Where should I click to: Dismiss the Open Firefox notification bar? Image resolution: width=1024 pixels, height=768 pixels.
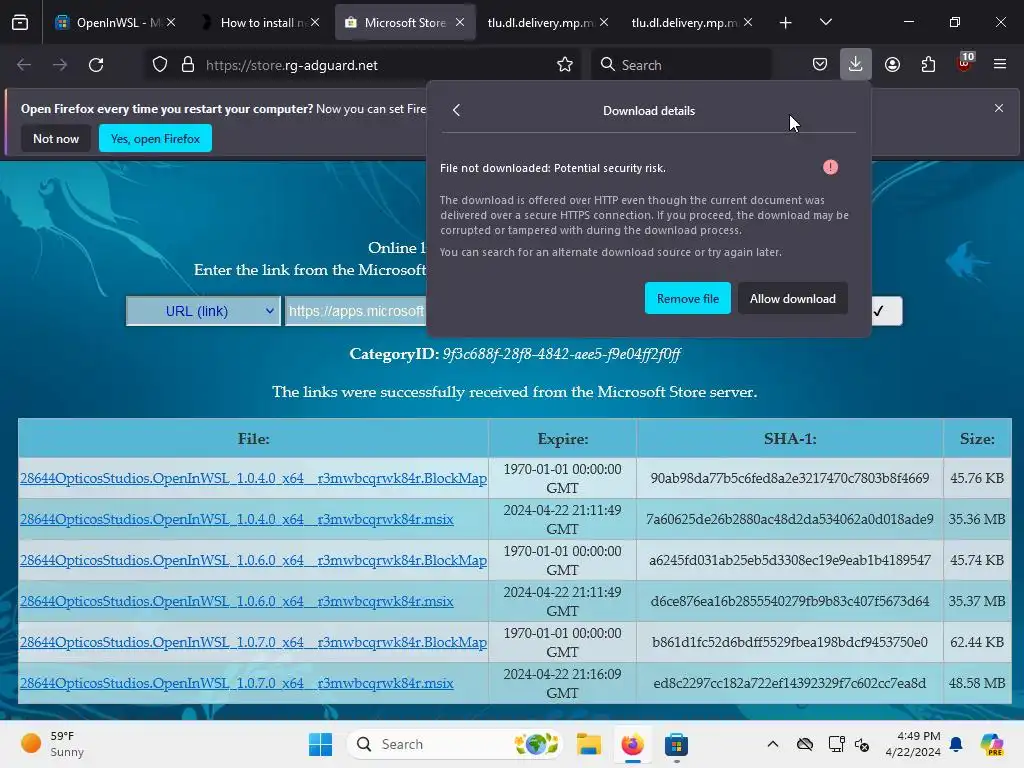999,108
